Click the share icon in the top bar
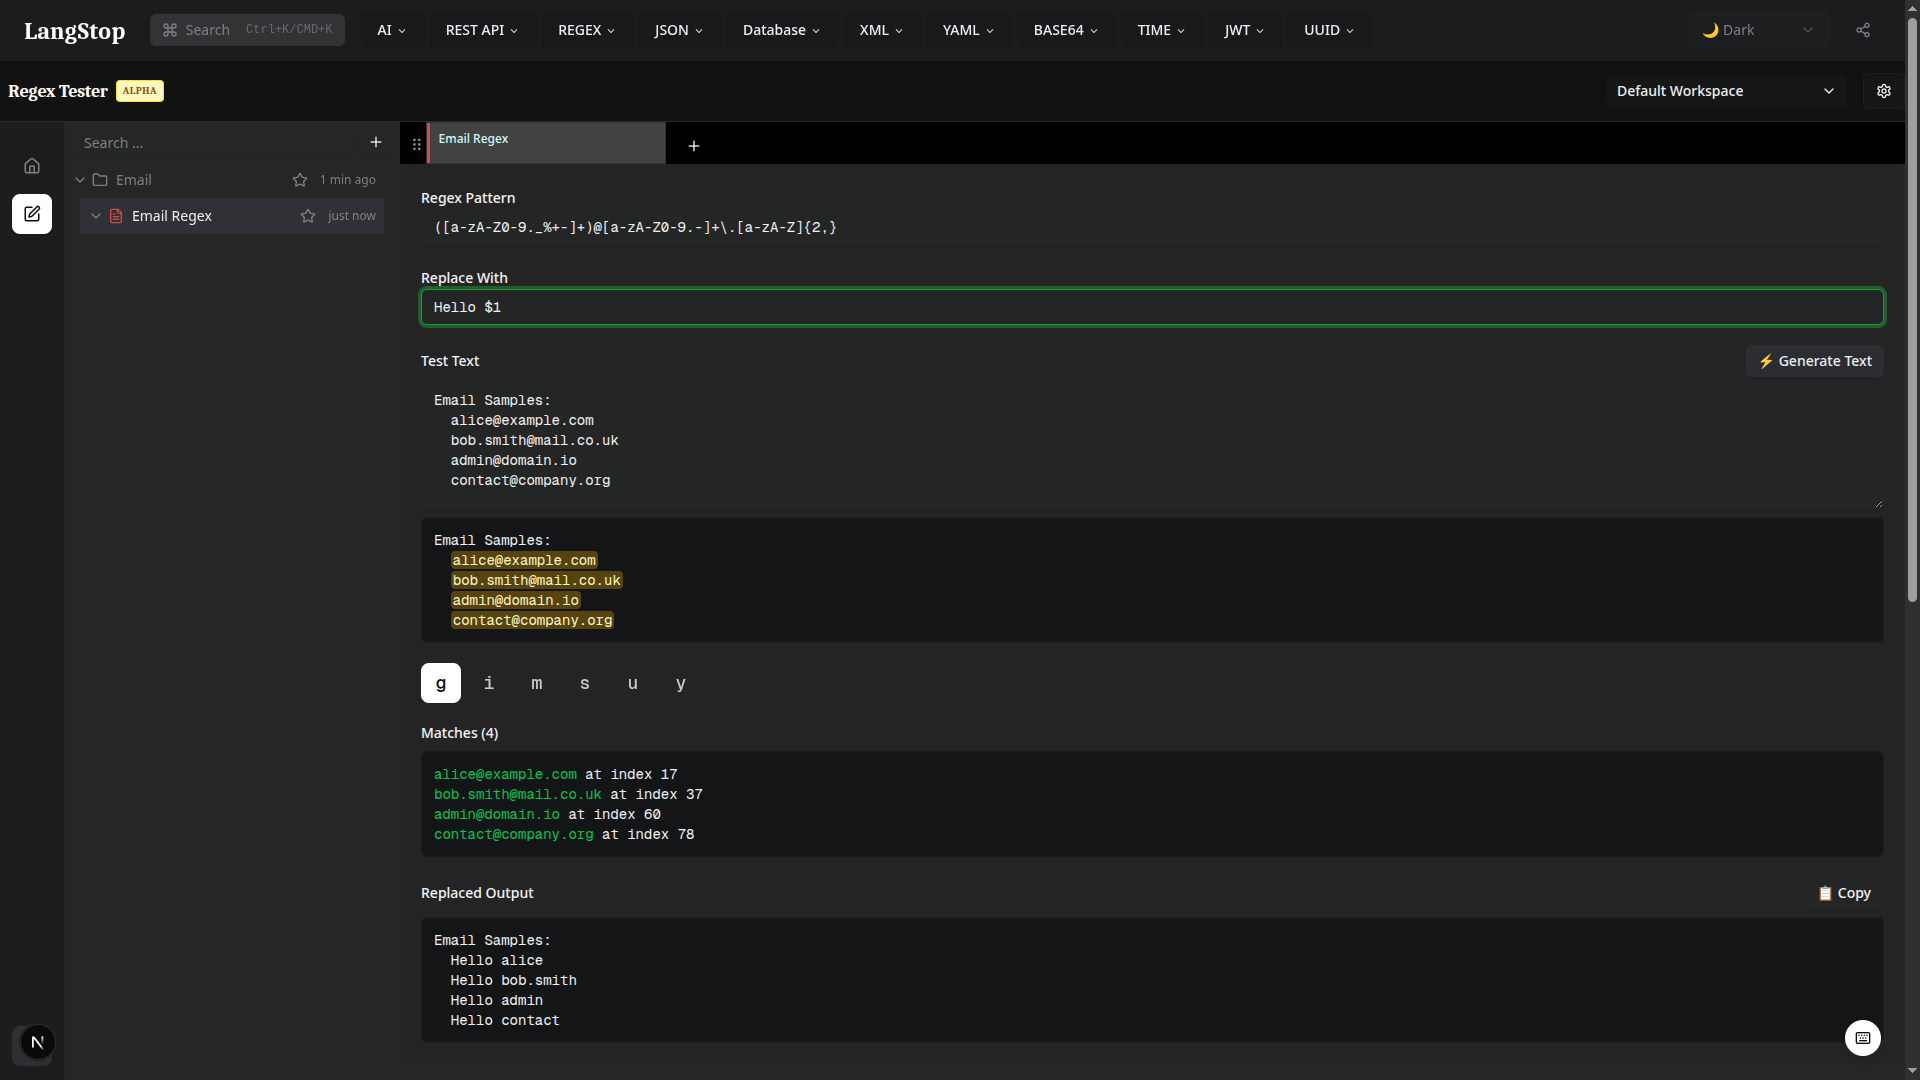The height and width of the screenshot is (1080, 1920). (x=1863, y=30)
